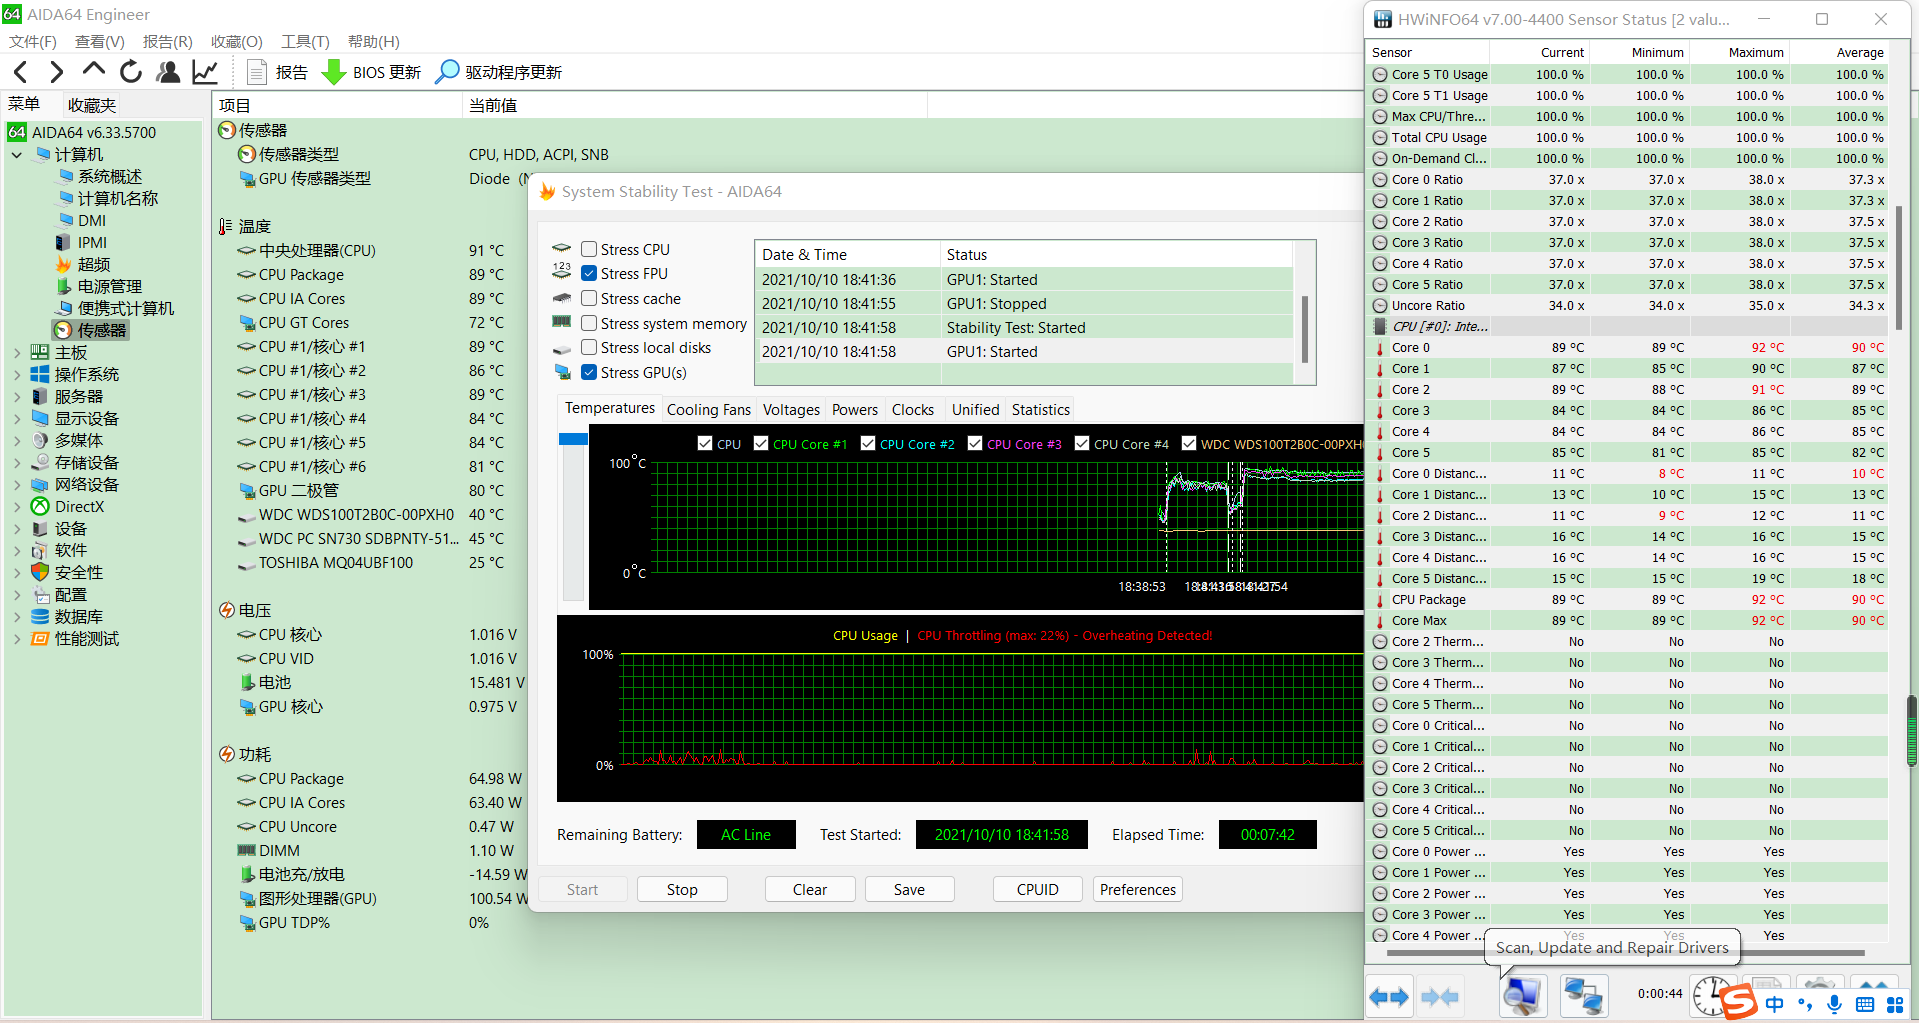
Task: Click the HWiNFO expand-columns double arrow icon
Action: point(1389,996)
